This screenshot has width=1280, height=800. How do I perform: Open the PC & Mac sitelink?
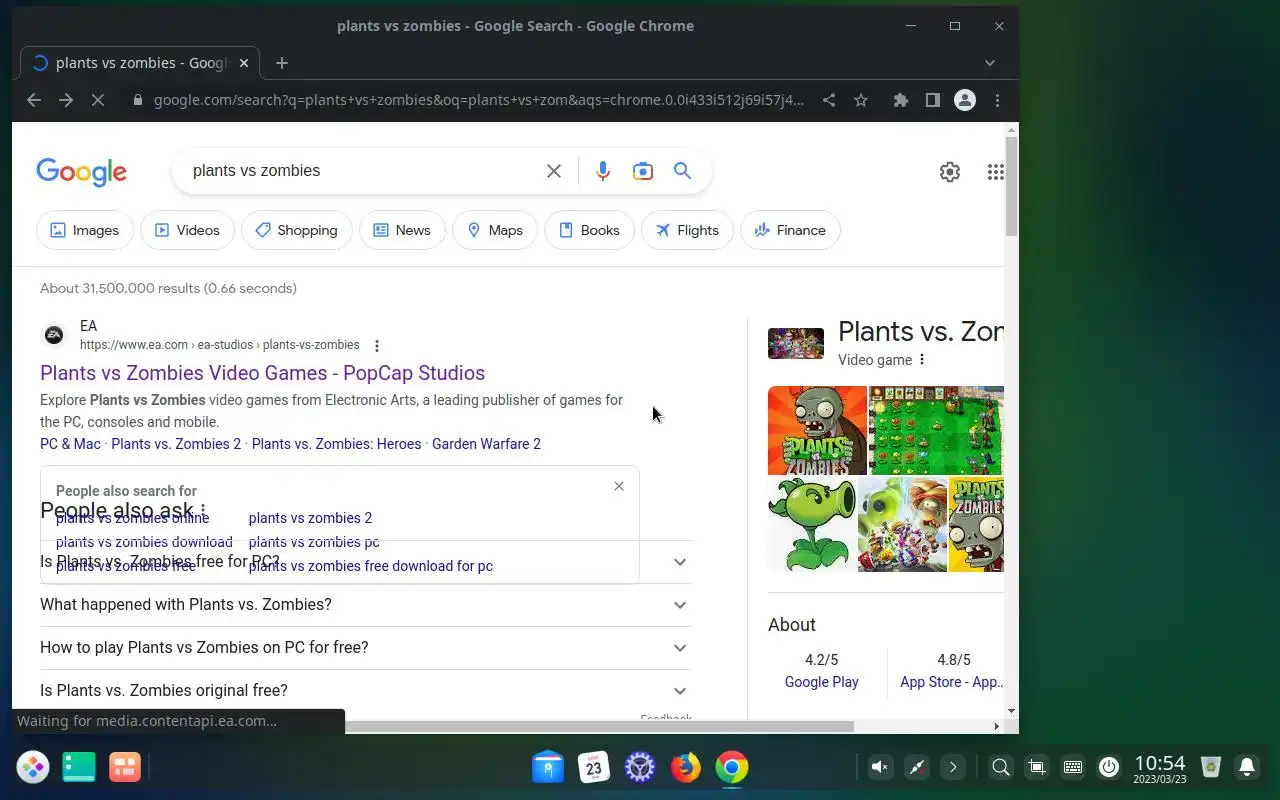(70, 444)
